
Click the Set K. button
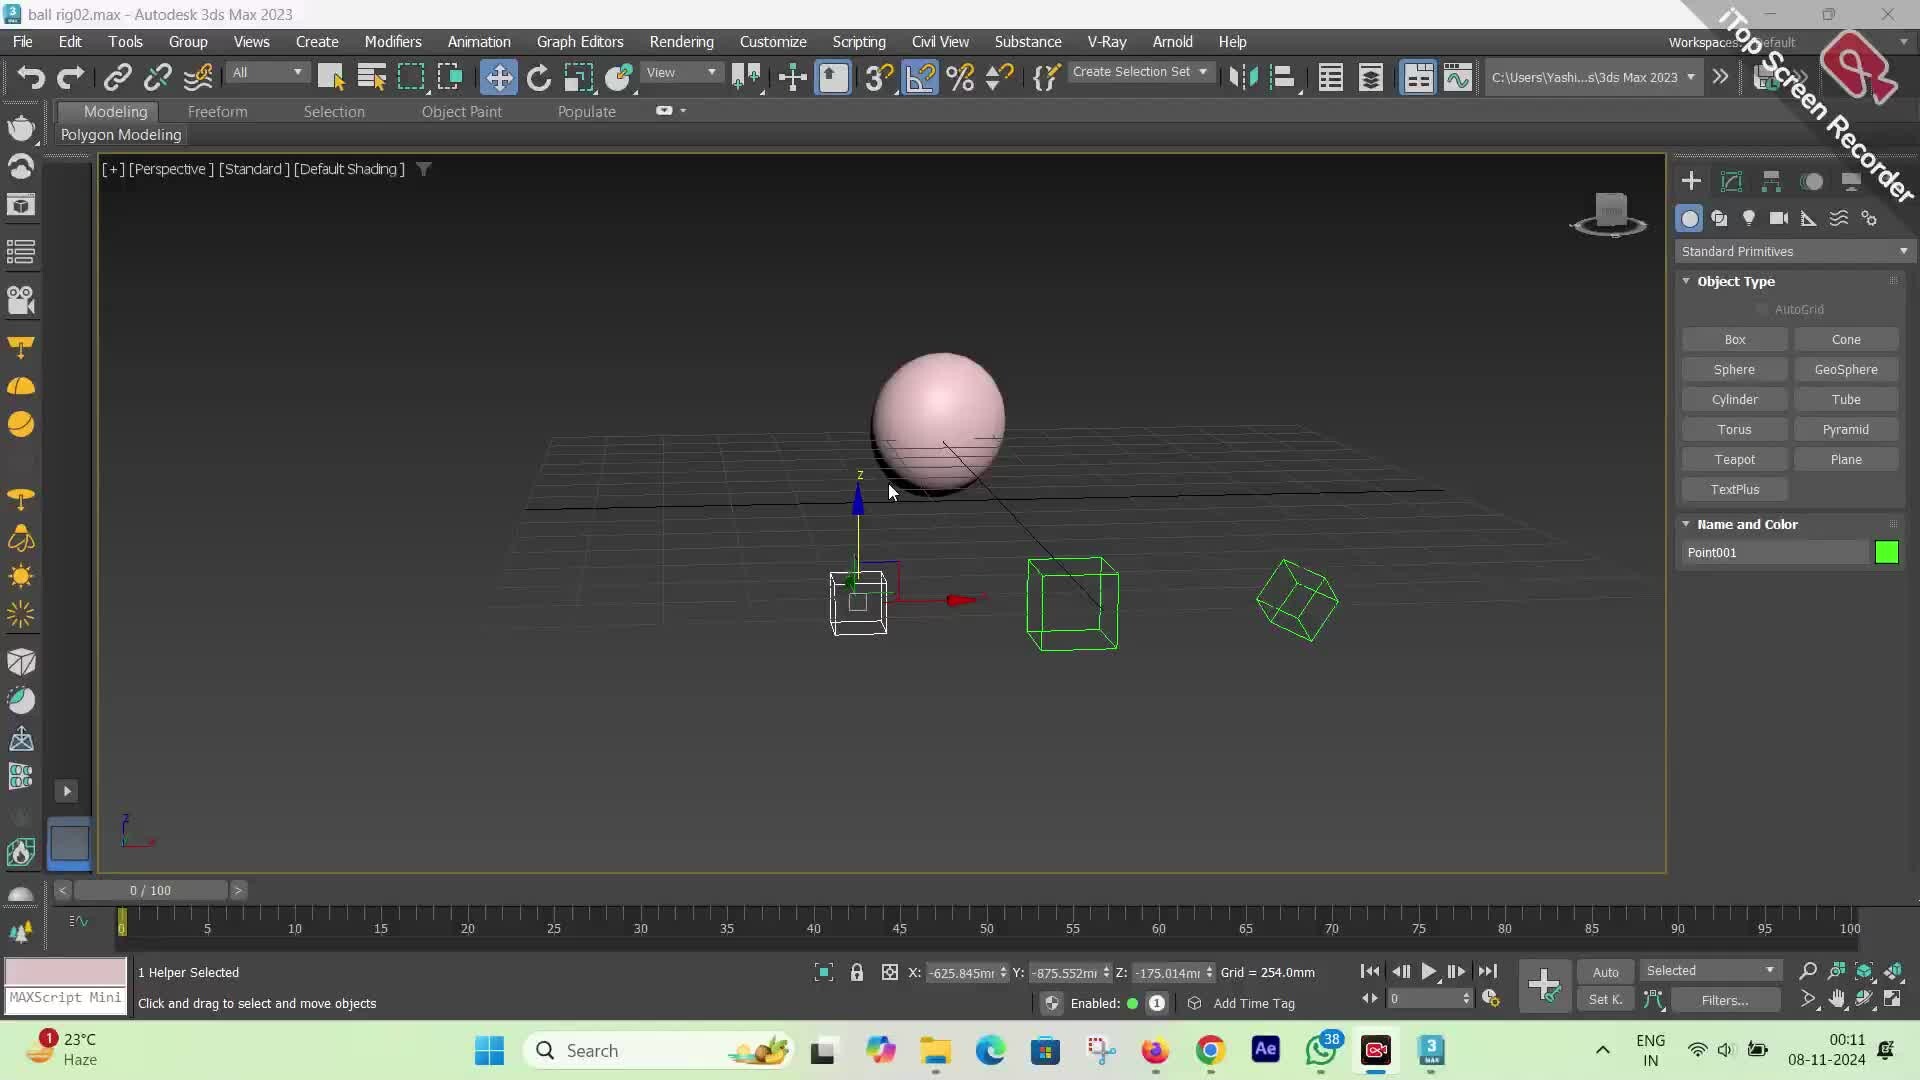pyautogui.click(x=1604, y=999)
